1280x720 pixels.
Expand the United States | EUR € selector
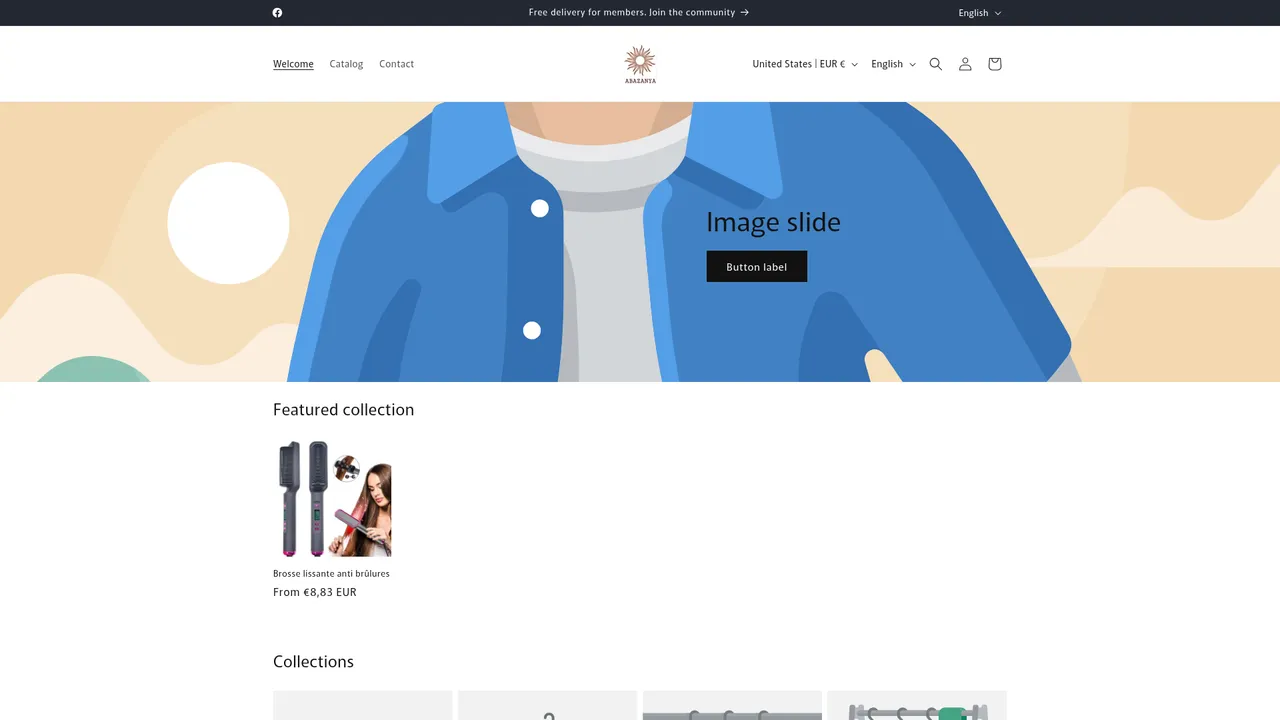(805, 64)
